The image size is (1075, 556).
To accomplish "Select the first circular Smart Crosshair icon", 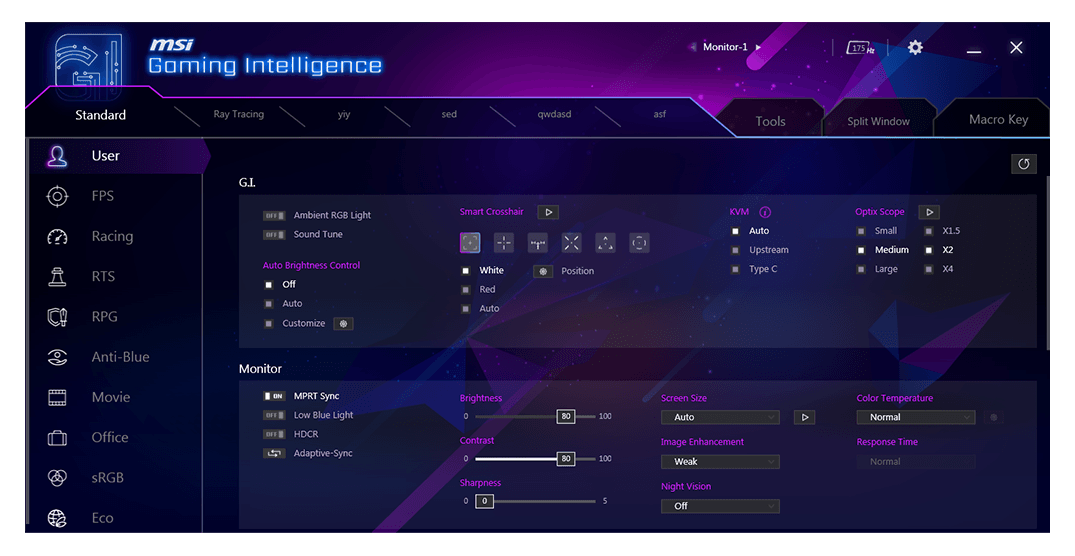I will click(x=470, y=242).
